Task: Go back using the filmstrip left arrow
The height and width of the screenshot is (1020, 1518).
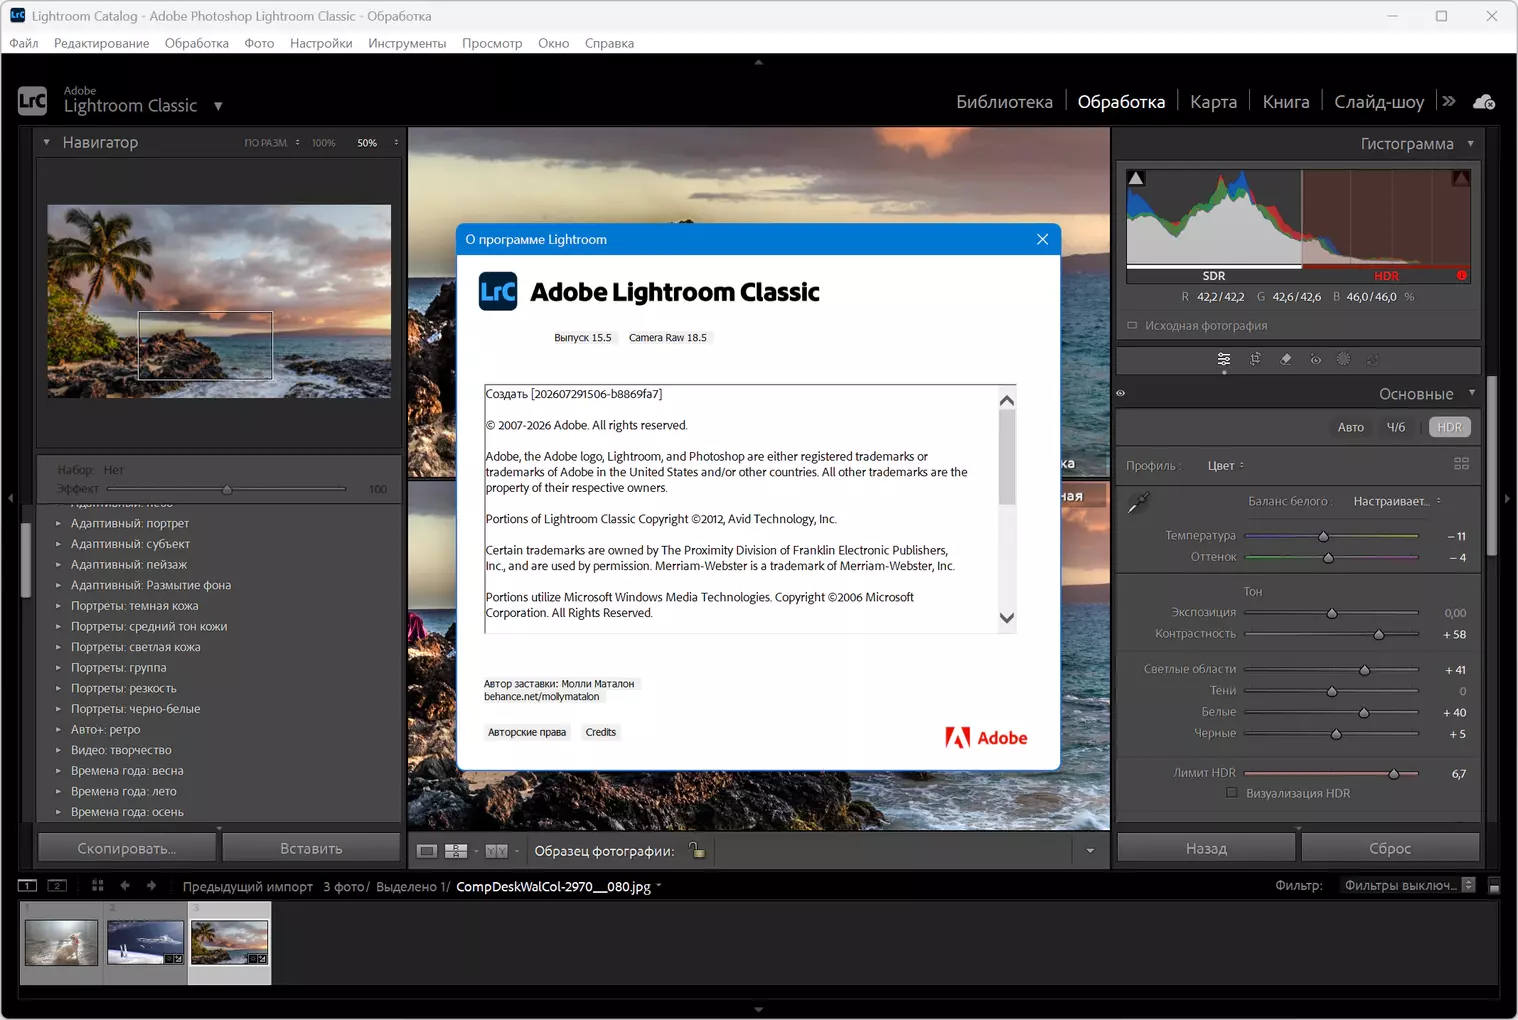Action: point(125,886)
